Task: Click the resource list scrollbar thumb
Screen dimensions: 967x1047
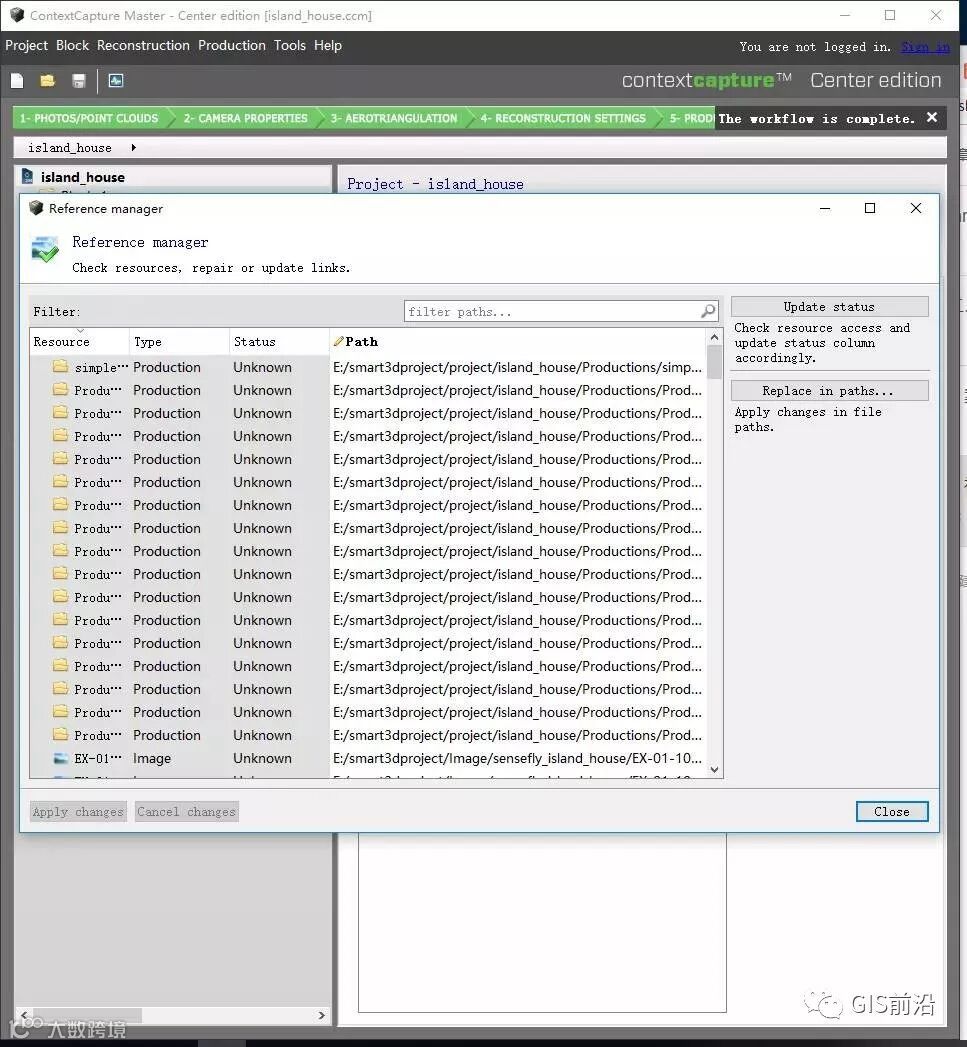Action: click(x=714, y=361)
